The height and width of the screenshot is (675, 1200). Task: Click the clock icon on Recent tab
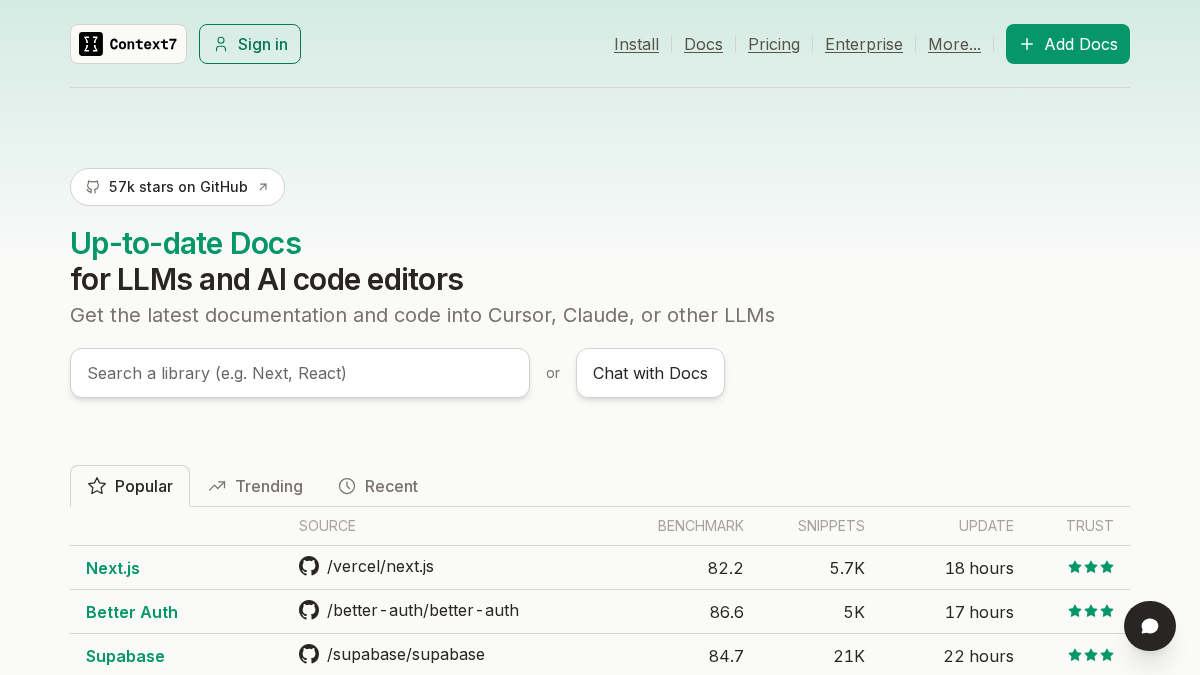pyautogui.click(x=347, y=486)
